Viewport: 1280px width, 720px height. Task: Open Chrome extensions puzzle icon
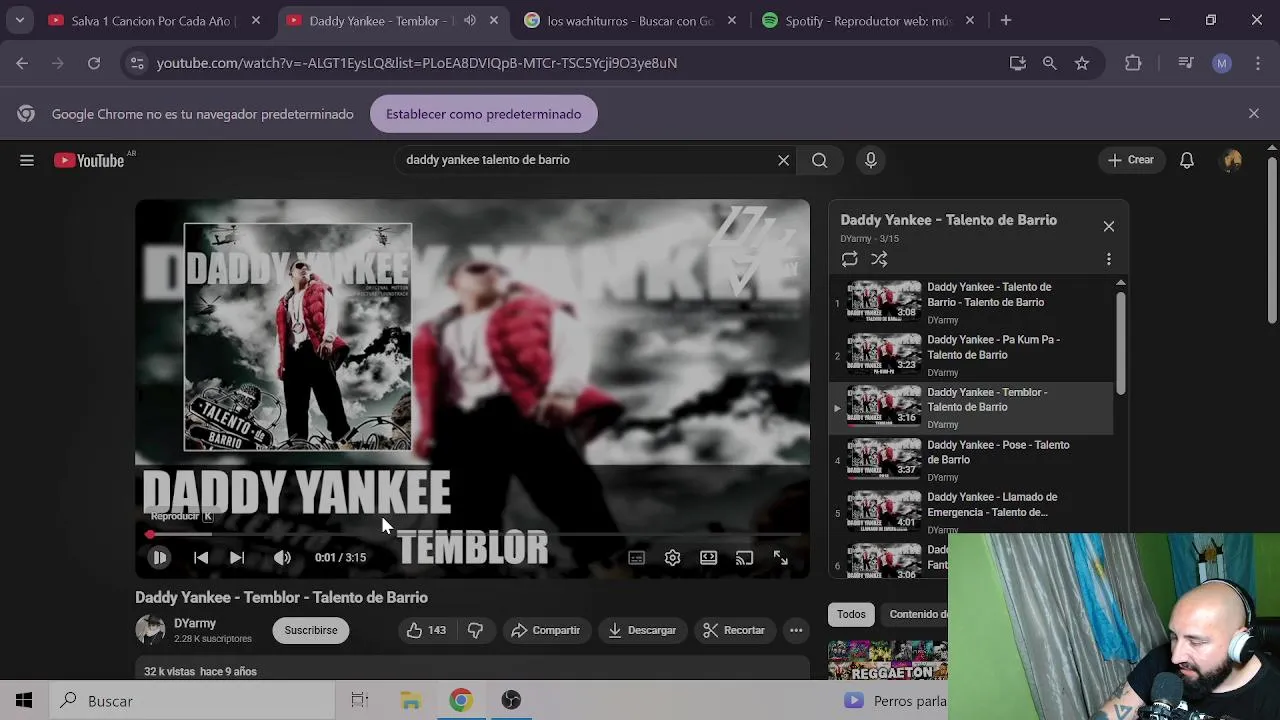1133,63
